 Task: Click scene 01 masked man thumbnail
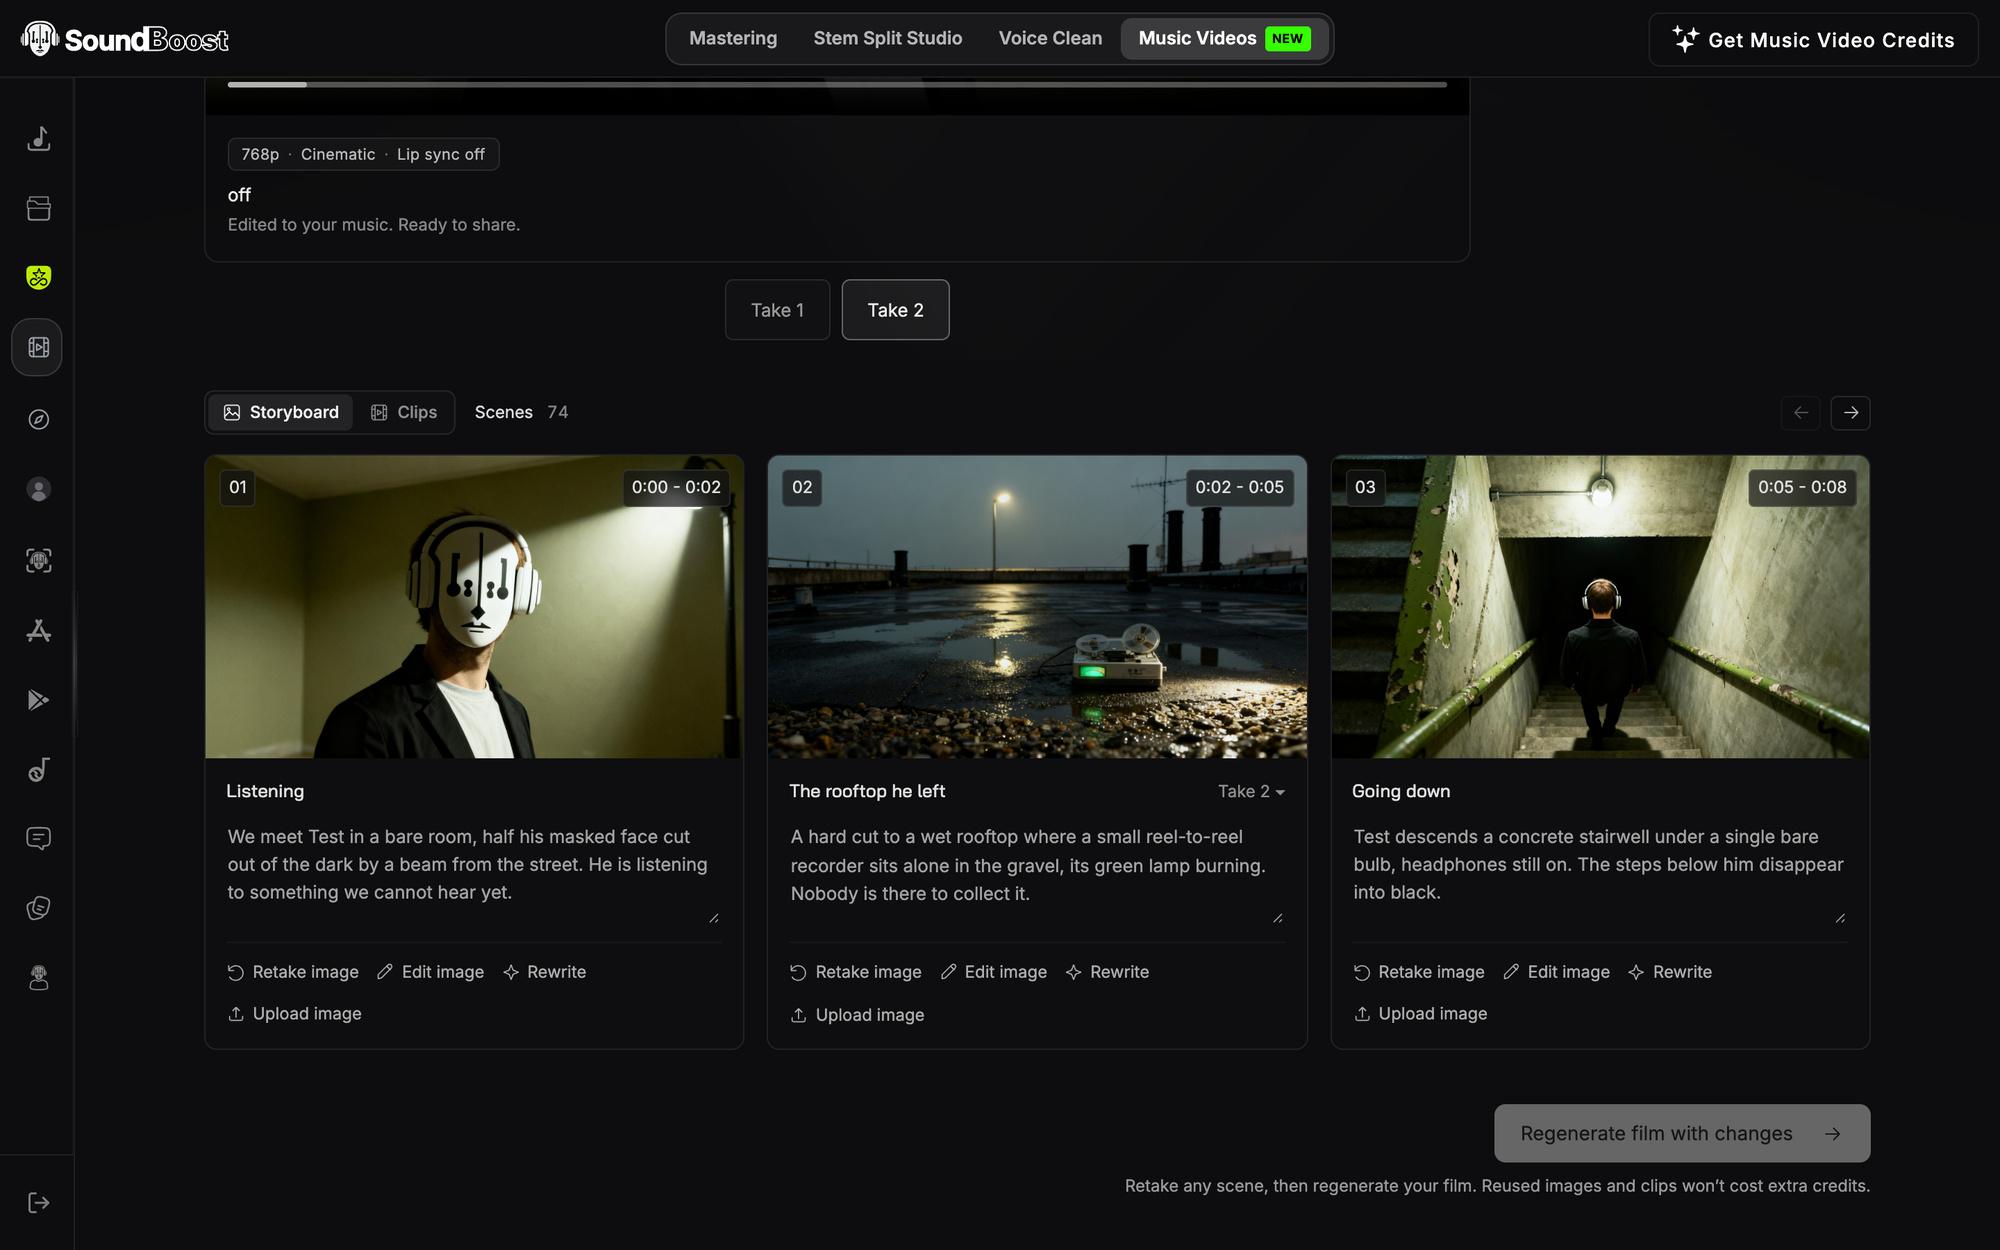coord(474,607)
